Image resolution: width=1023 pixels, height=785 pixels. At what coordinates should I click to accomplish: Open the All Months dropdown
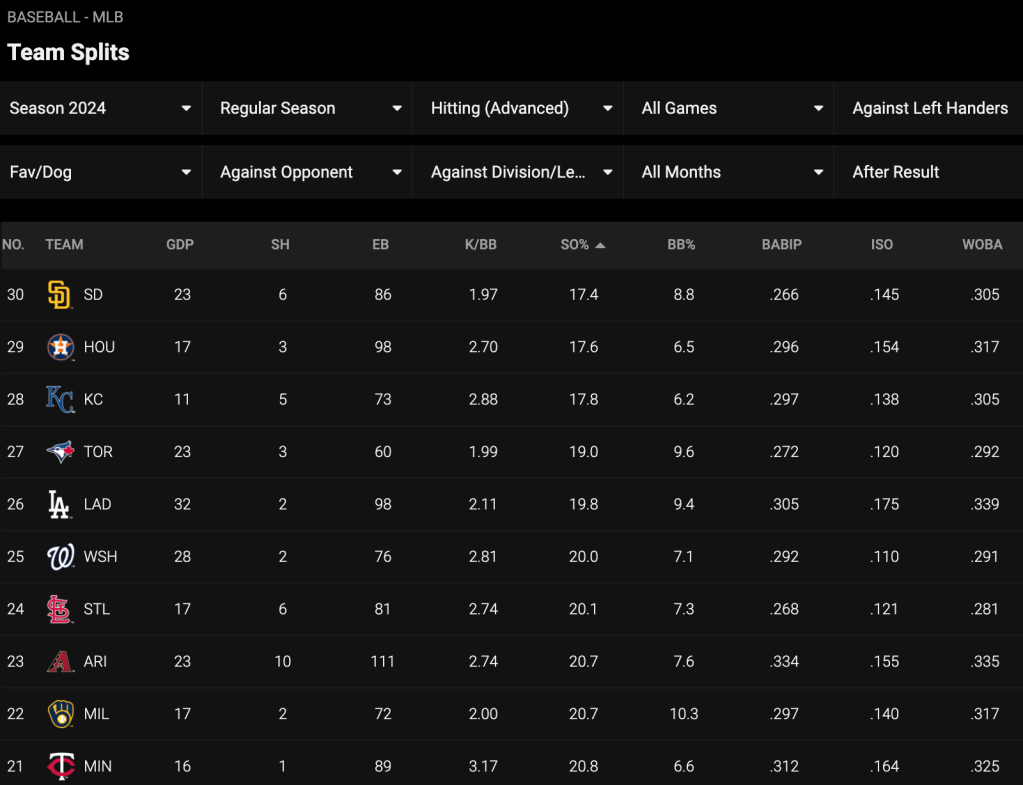point(728,172)
